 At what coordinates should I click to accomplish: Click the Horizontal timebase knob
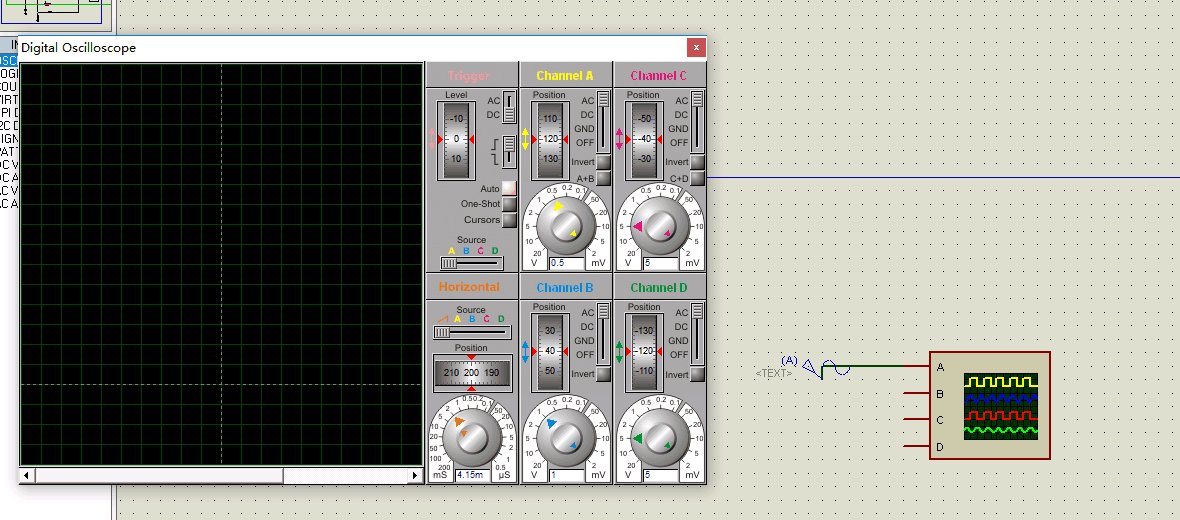[x=471, y=436]
